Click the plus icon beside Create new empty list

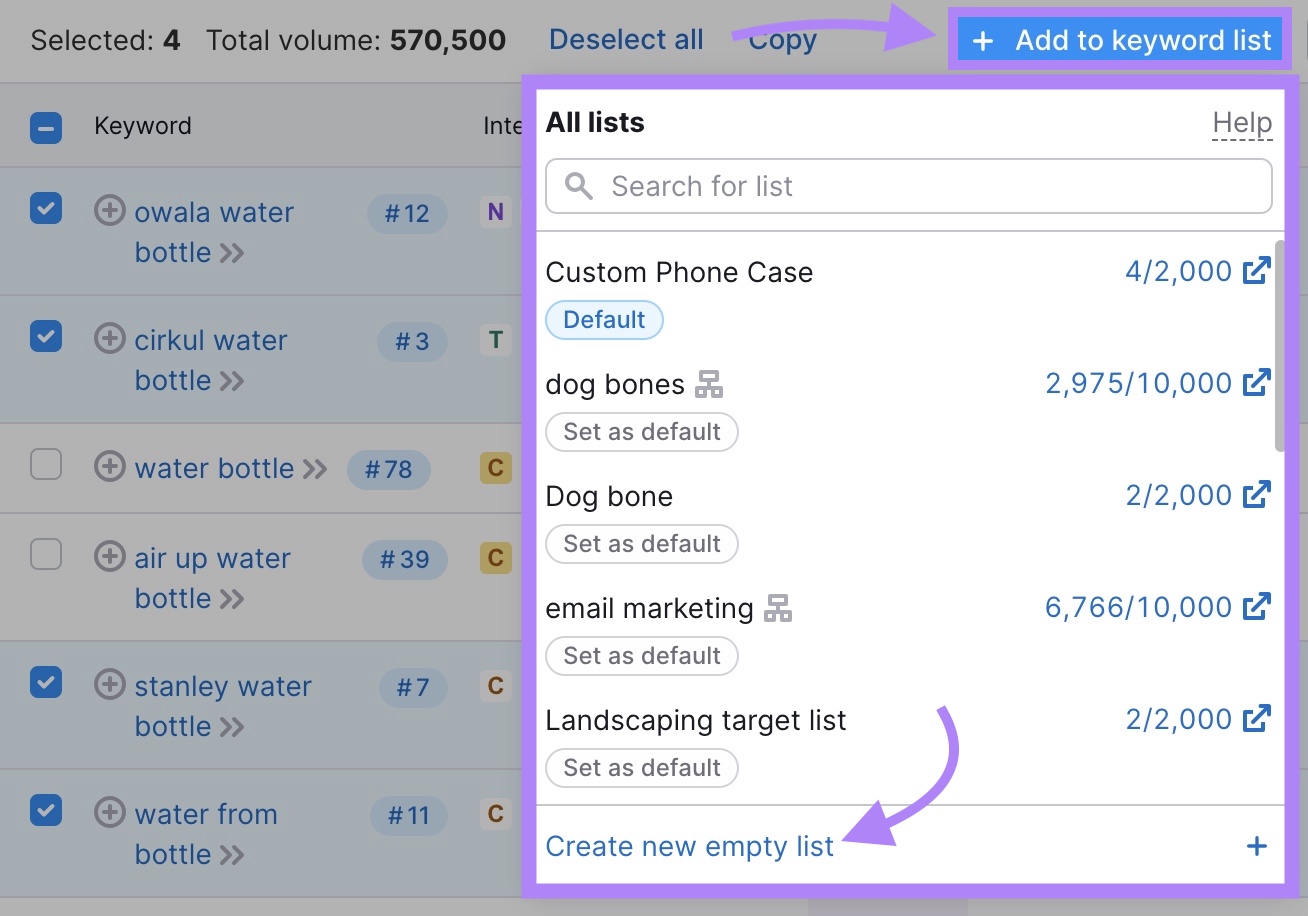[x=1257, y=845]
